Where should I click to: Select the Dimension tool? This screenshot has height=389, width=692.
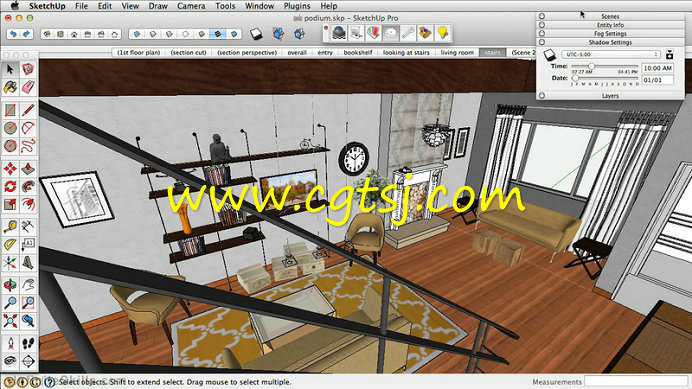28,227
